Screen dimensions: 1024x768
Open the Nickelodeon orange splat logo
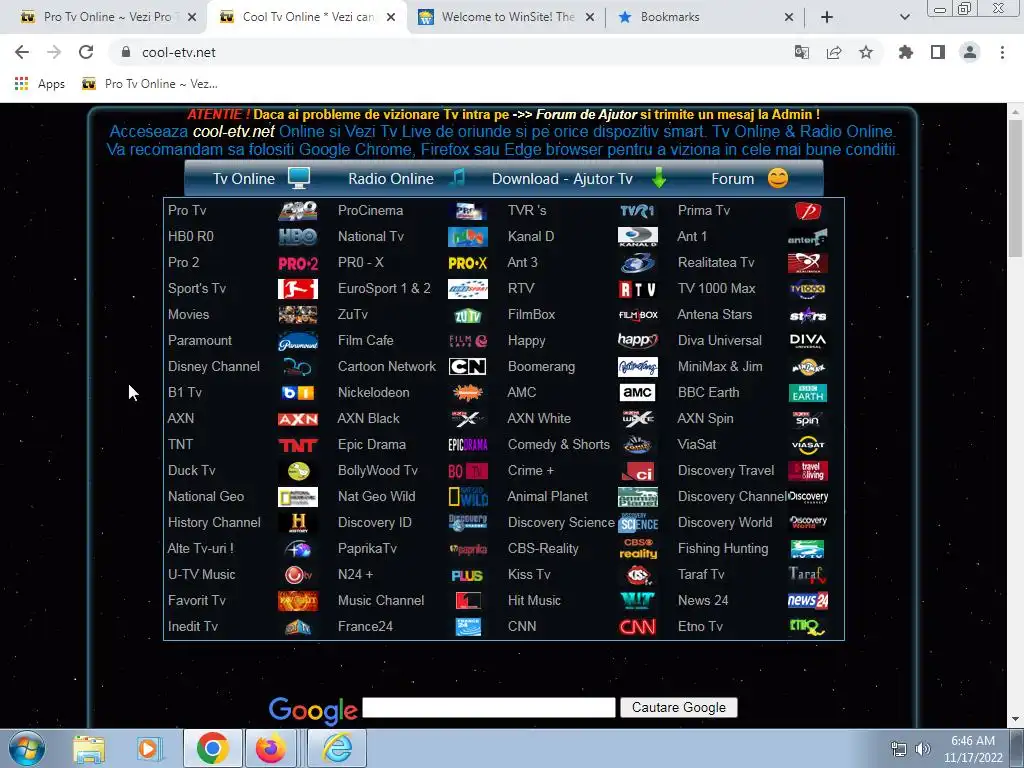468,392
